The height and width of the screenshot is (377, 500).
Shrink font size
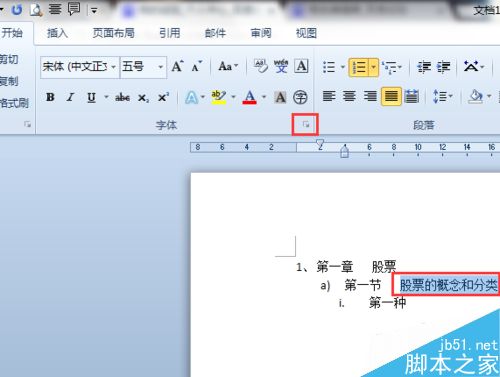click(197, 66)
